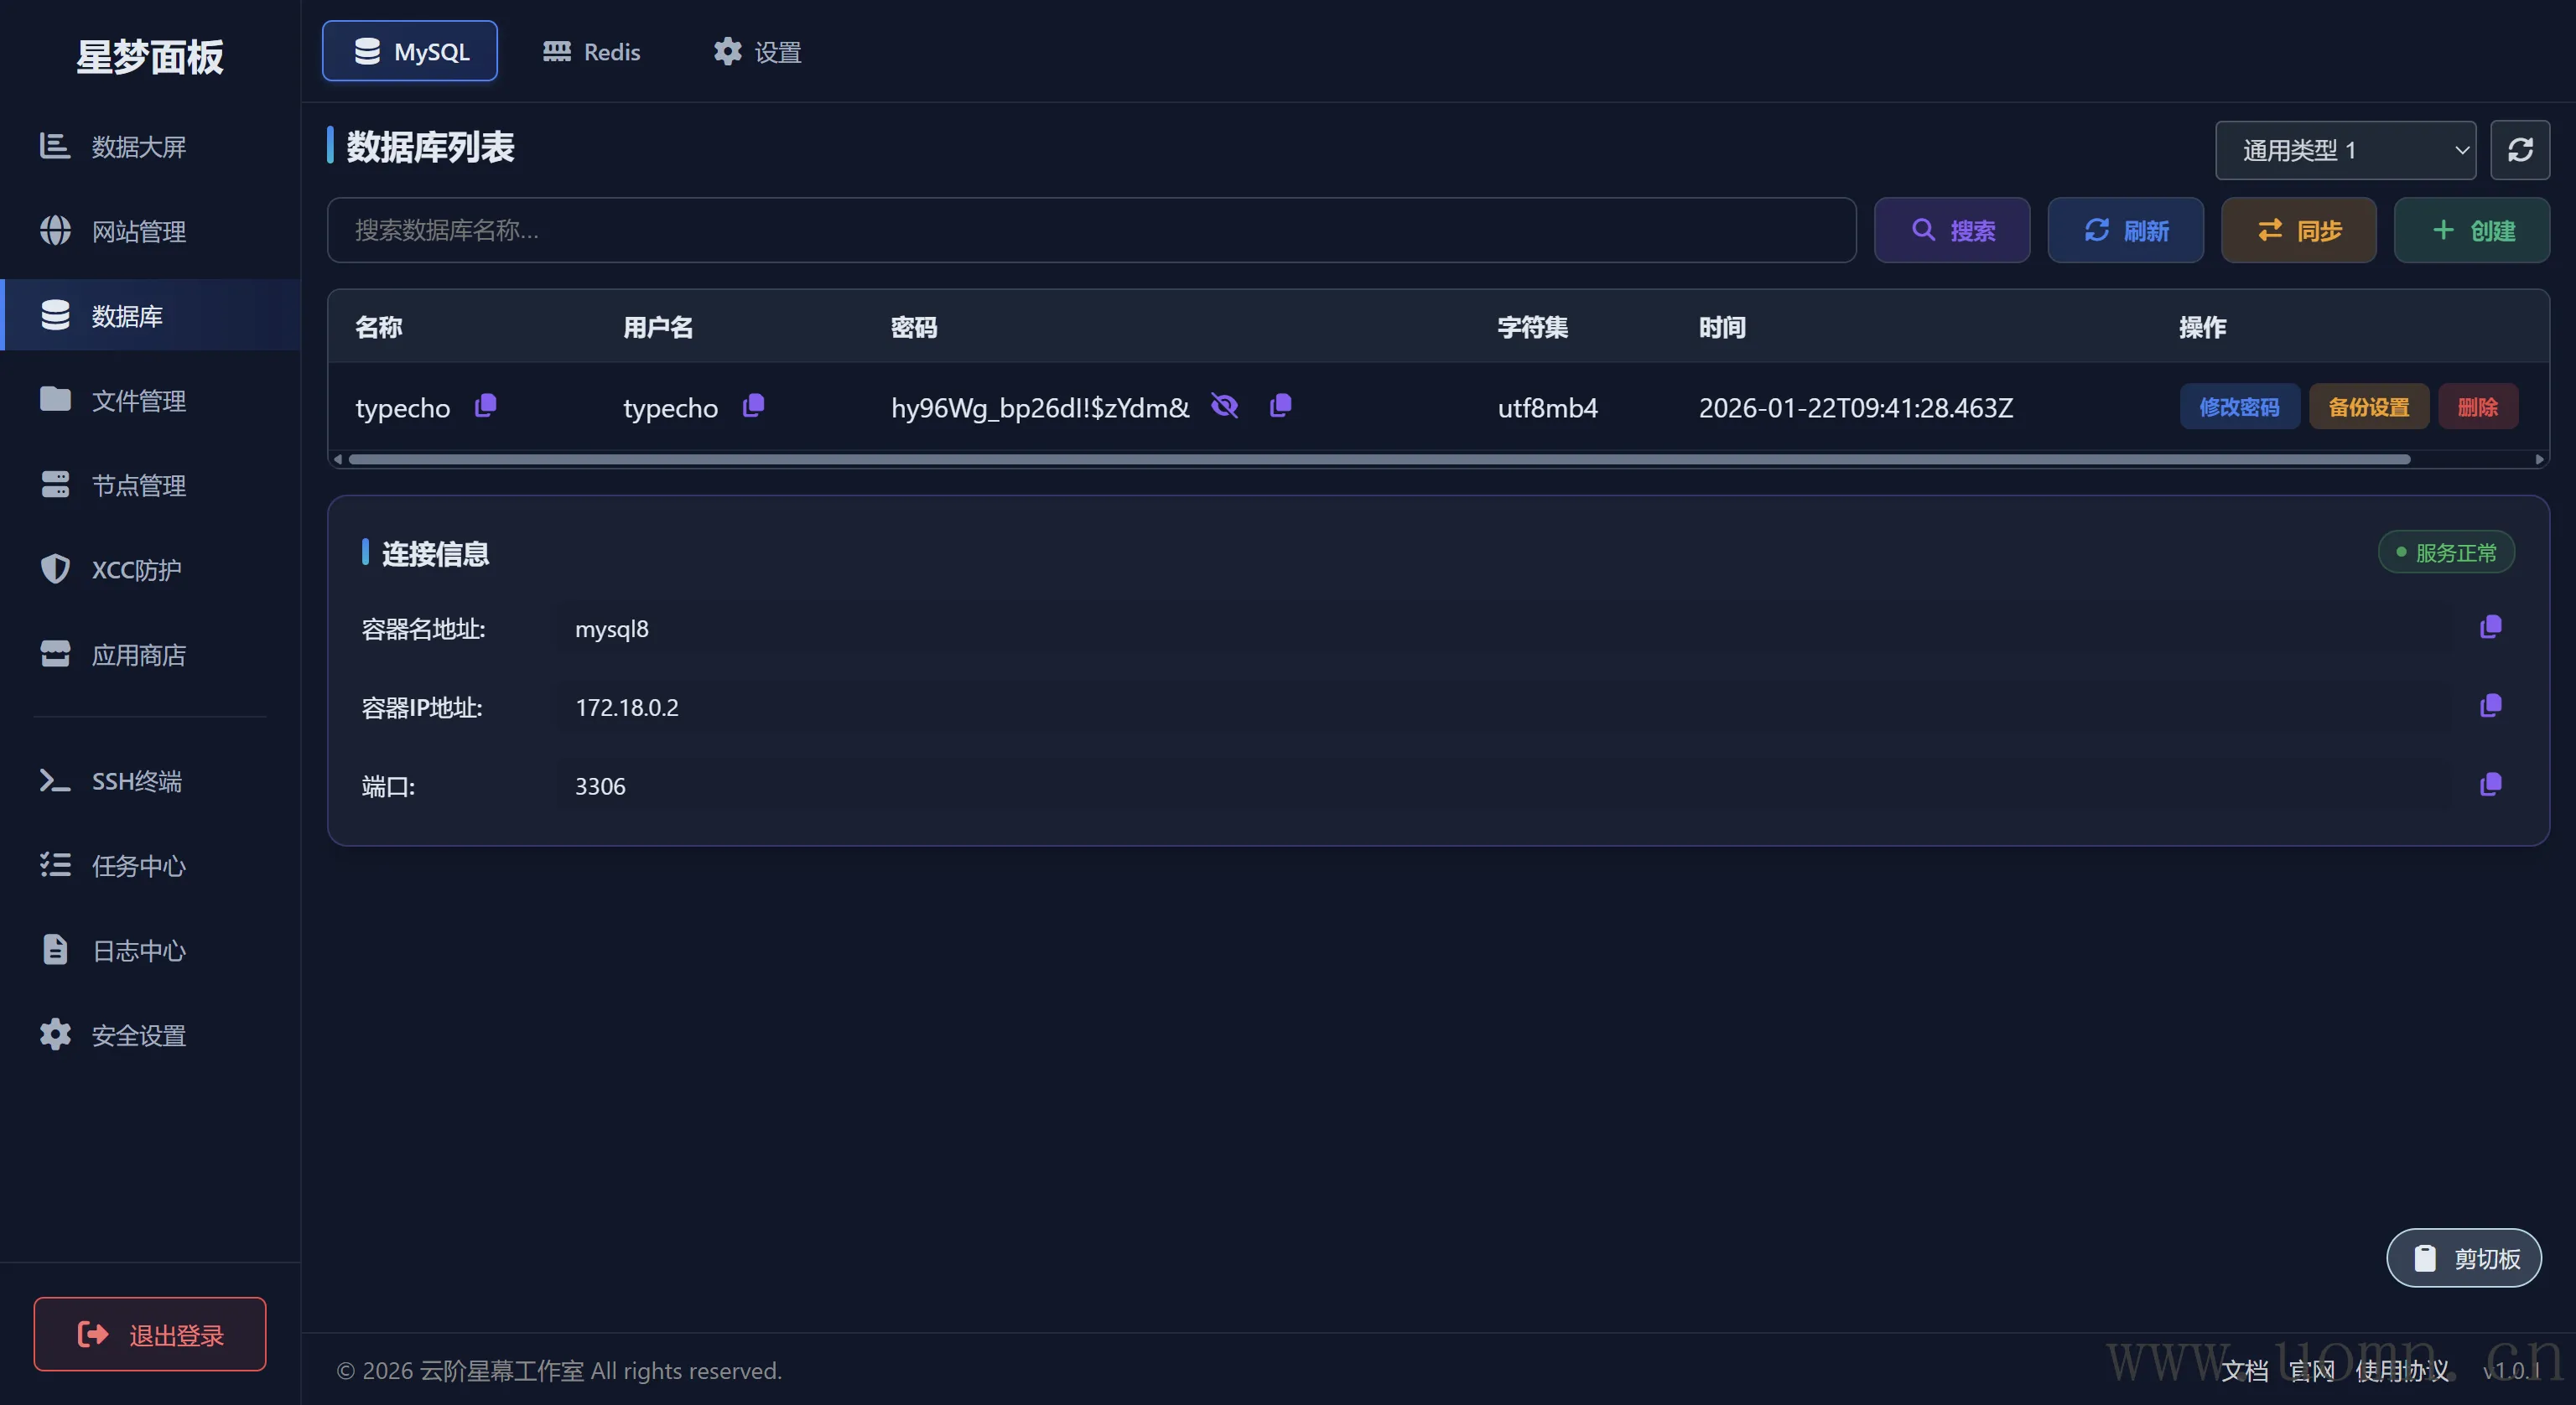Click the 创建 database button
The image size is (2576, 1405).
click(x=2471, y=231)
